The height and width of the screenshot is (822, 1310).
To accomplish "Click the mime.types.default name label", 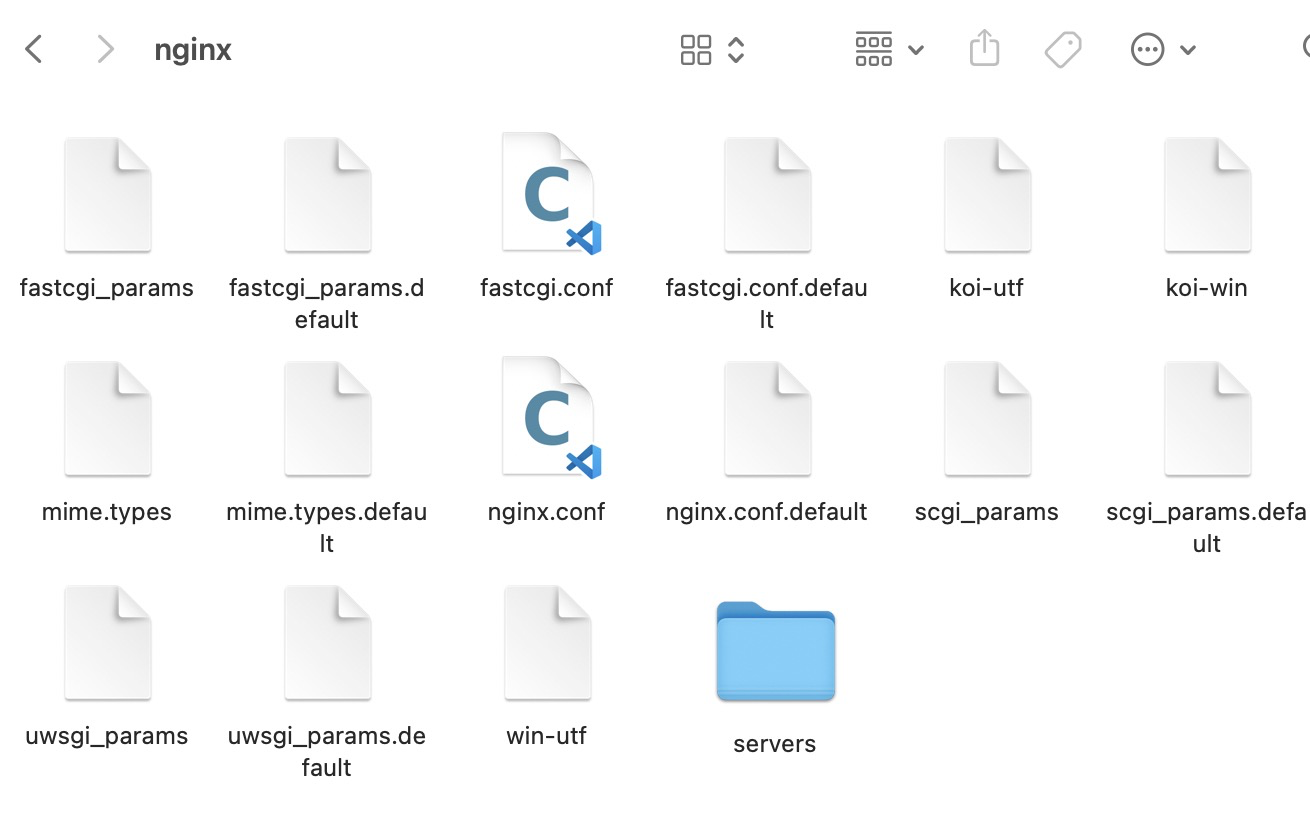I will 327,528.
